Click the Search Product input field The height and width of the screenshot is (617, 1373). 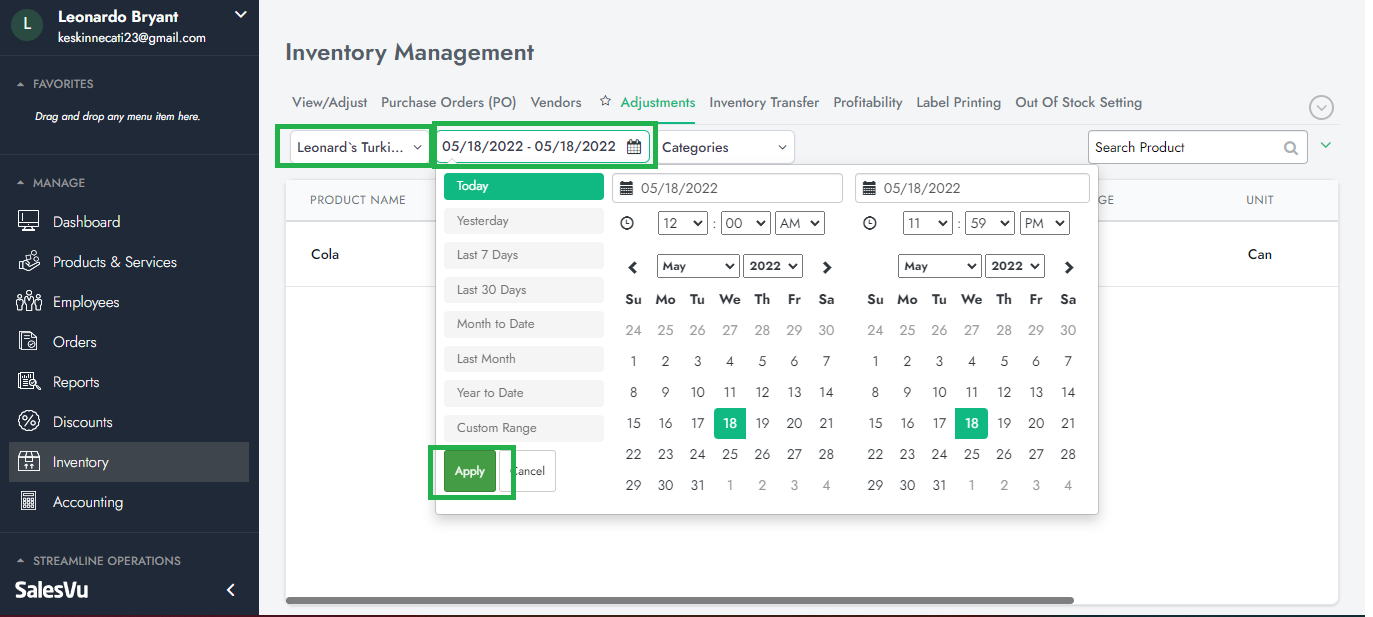coord(1185,148)
